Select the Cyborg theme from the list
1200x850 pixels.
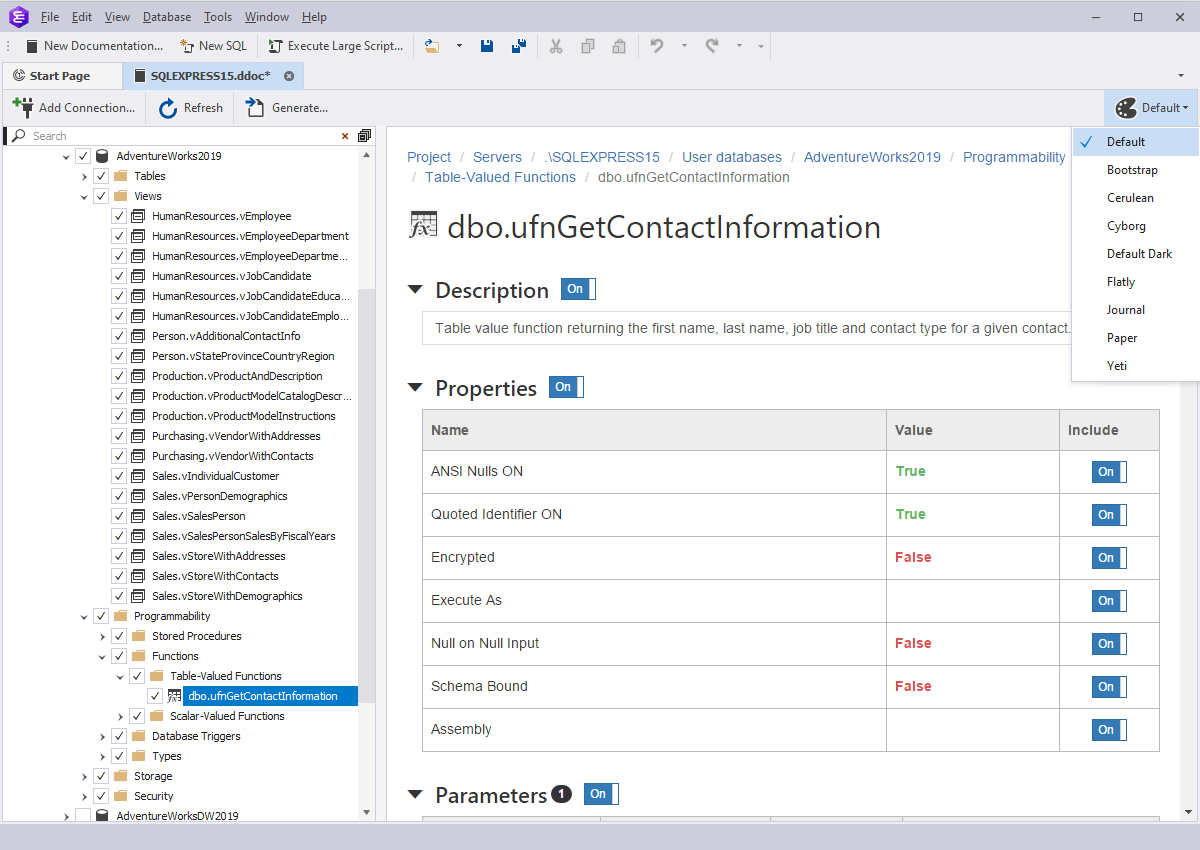coord(1126,225)
